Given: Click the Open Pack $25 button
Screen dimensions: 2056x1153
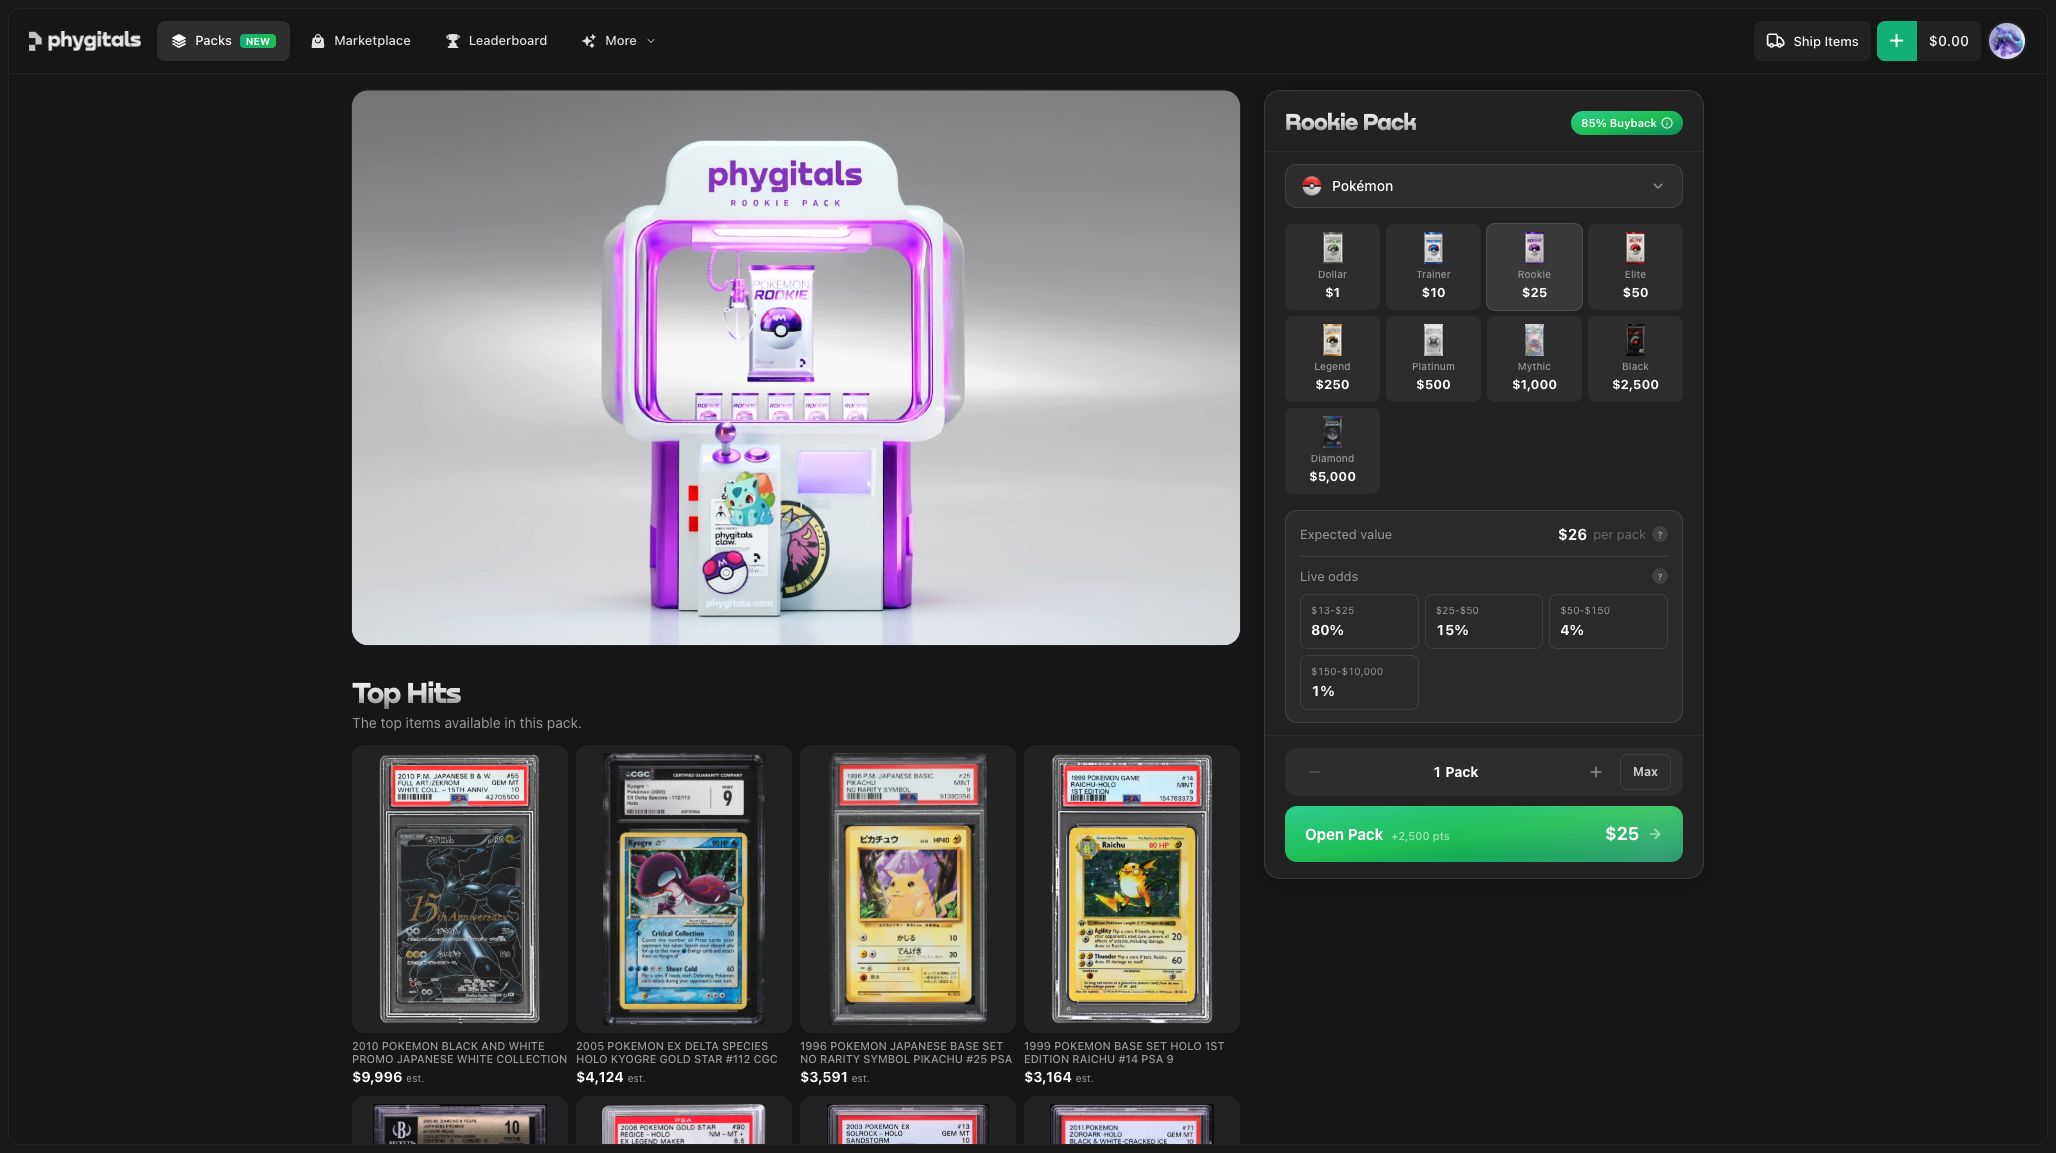Looking at the screenshot, I should click(x=1483, y=834).
